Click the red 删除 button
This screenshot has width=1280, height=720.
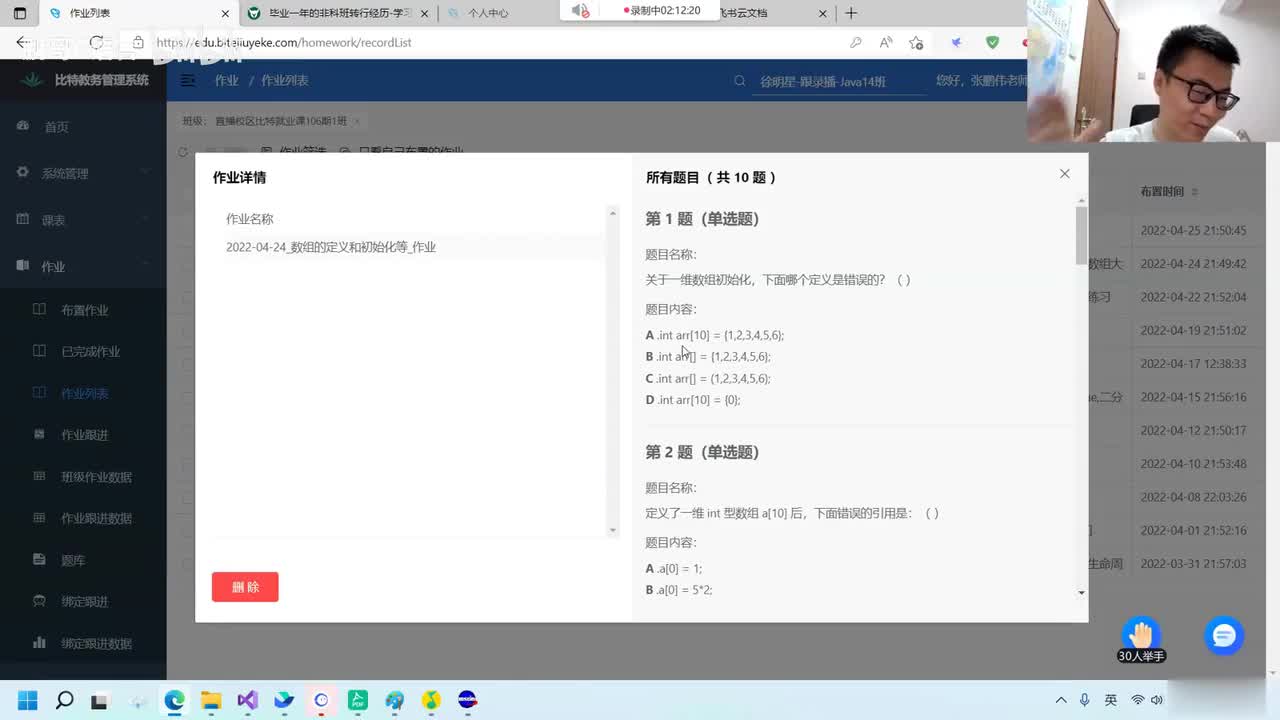[245, 587]
